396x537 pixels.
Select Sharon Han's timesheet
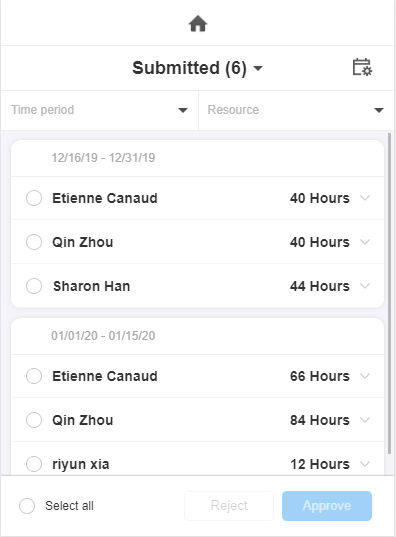(34, 286)
